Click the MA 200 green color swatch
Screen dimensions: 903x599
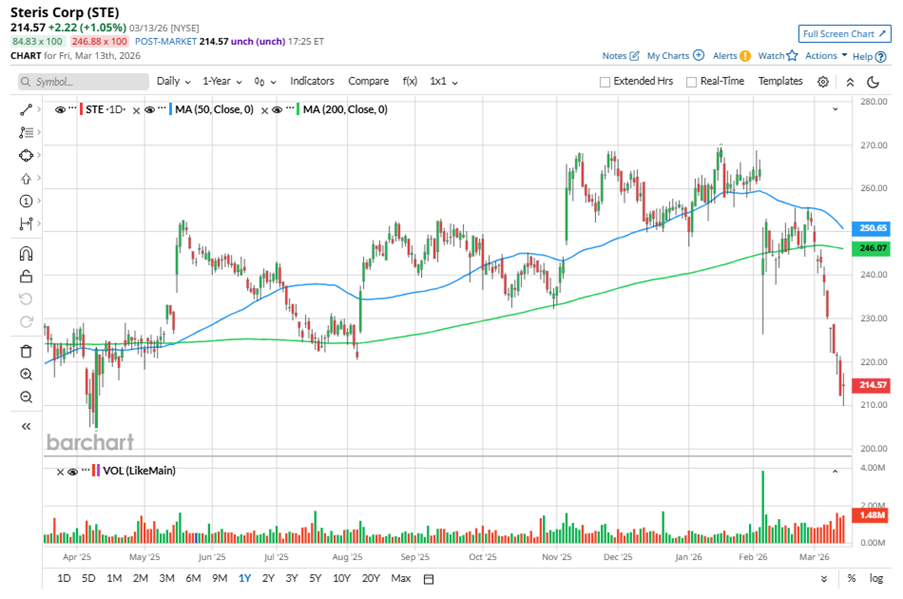pos(298,109)
